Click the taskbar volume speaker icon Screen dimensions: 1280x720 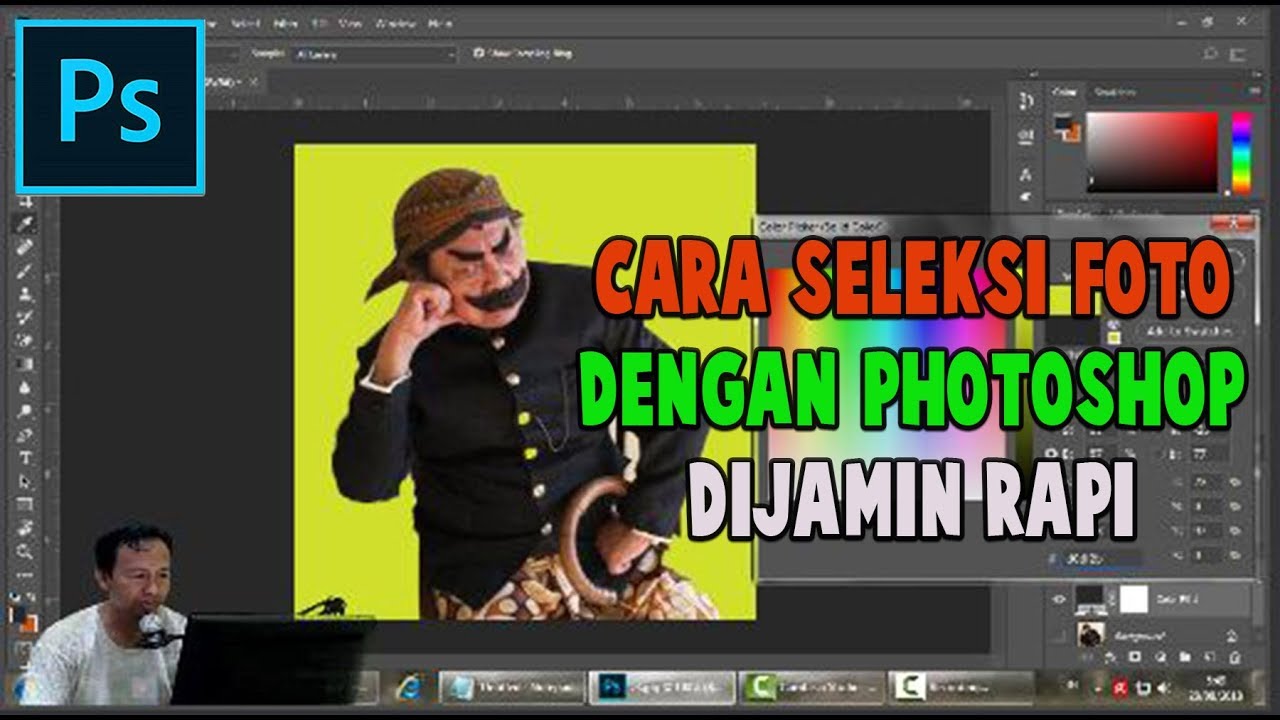point(1162,688)
